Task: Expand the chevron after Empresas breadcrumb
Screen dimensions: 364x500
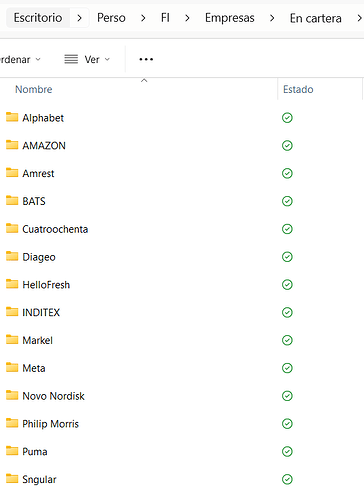Action: point(272,18)
